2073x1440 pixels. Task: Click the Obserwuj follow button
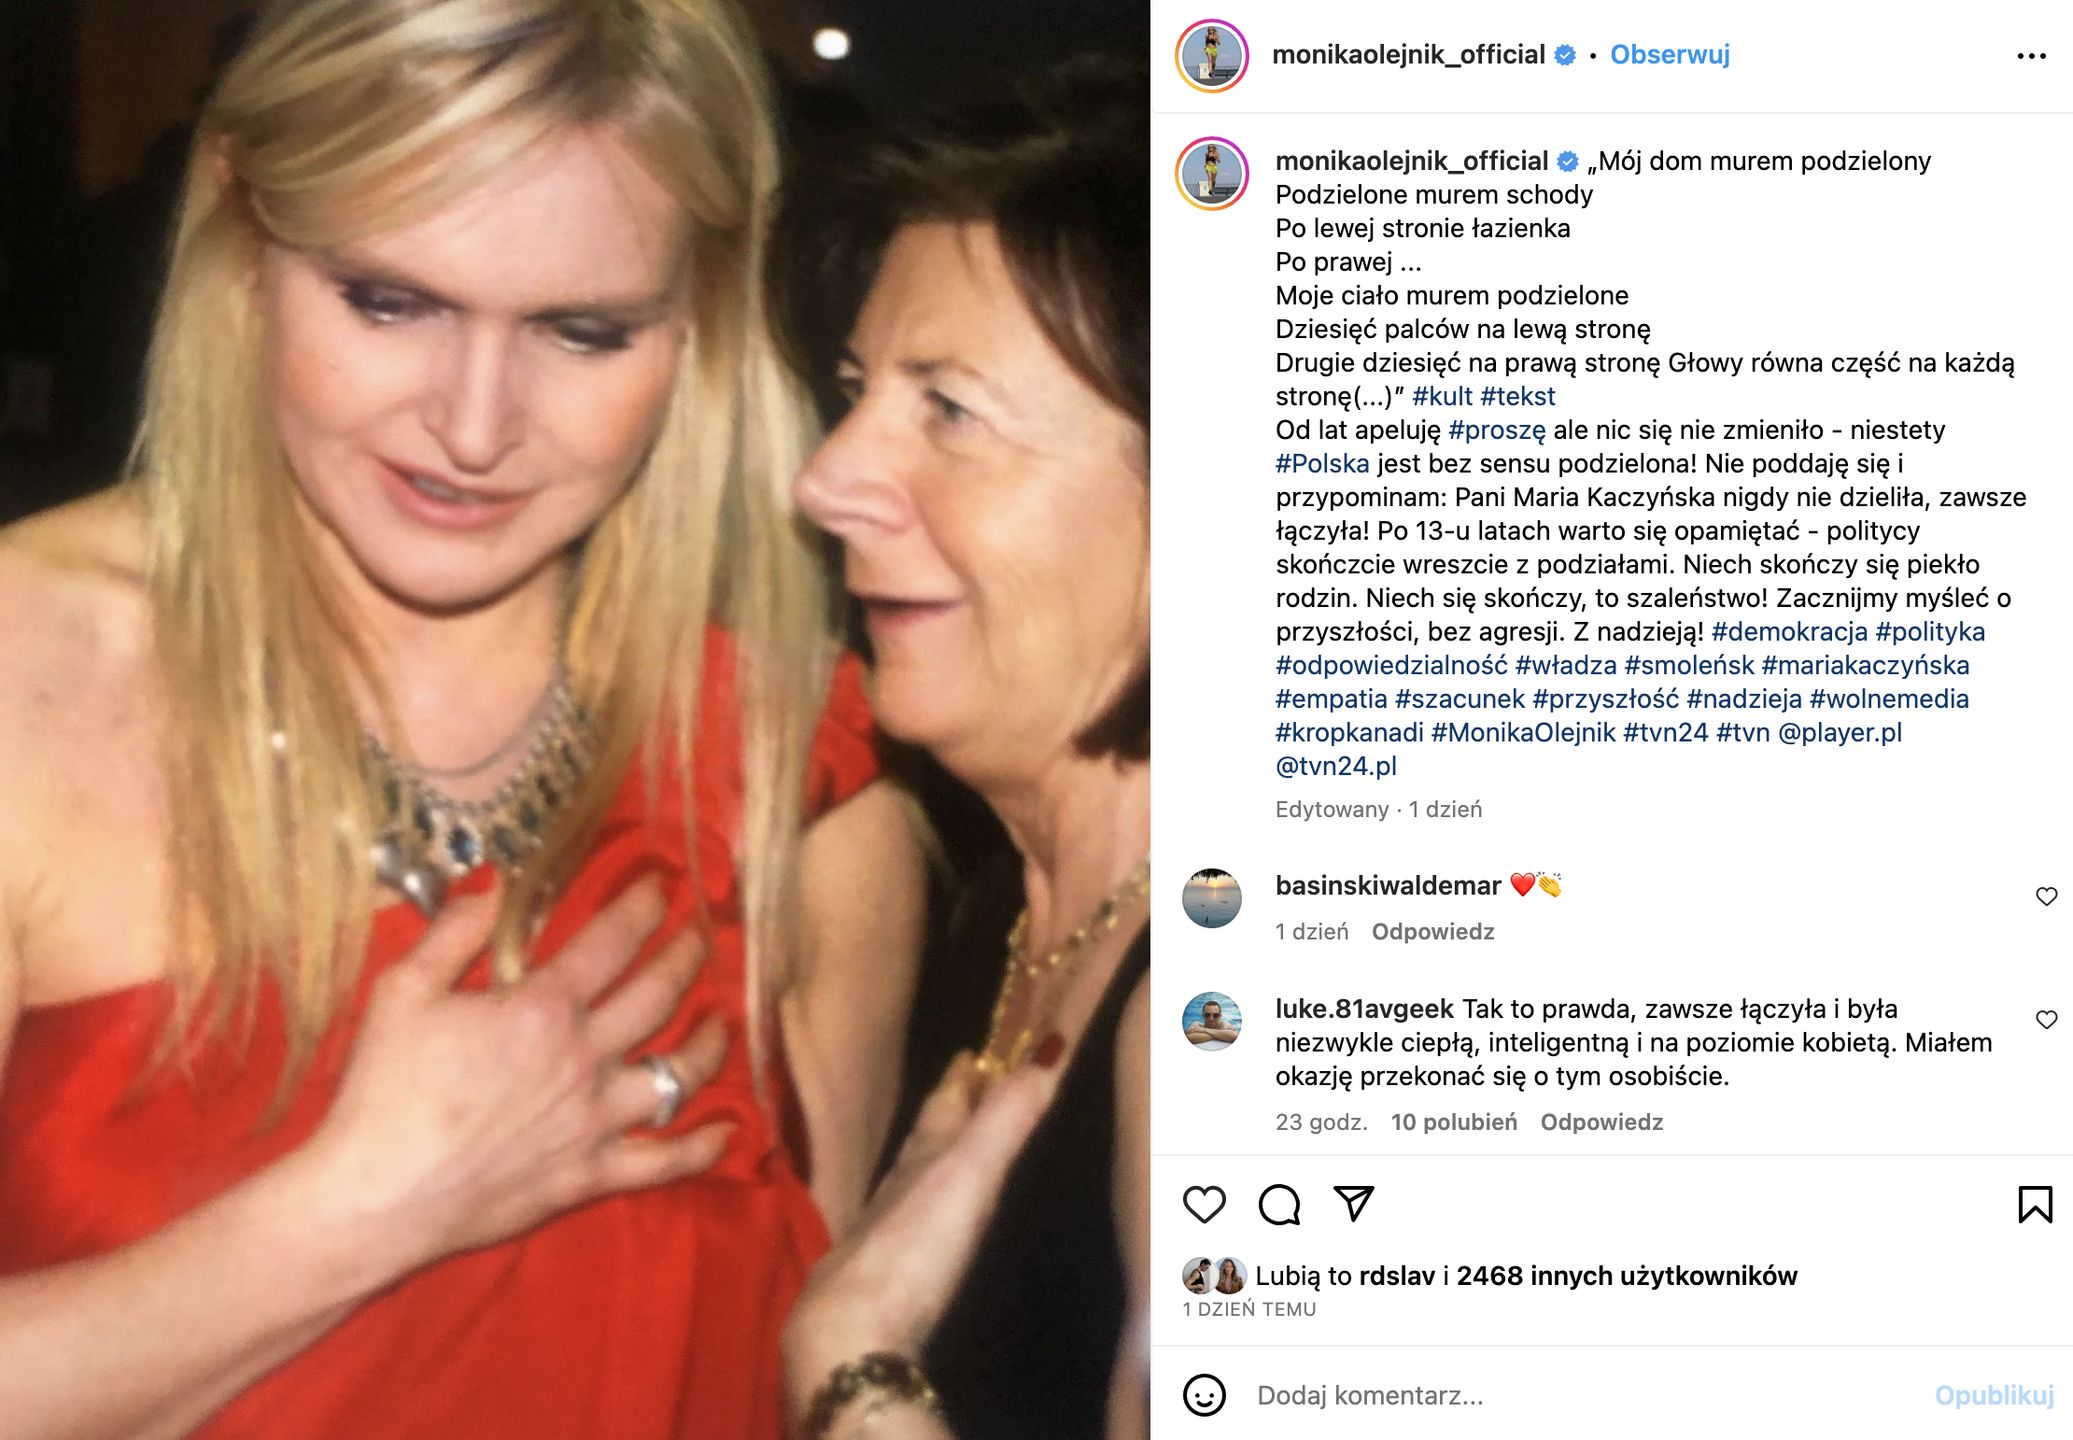pyautogui.click(x=1669, y=55)
